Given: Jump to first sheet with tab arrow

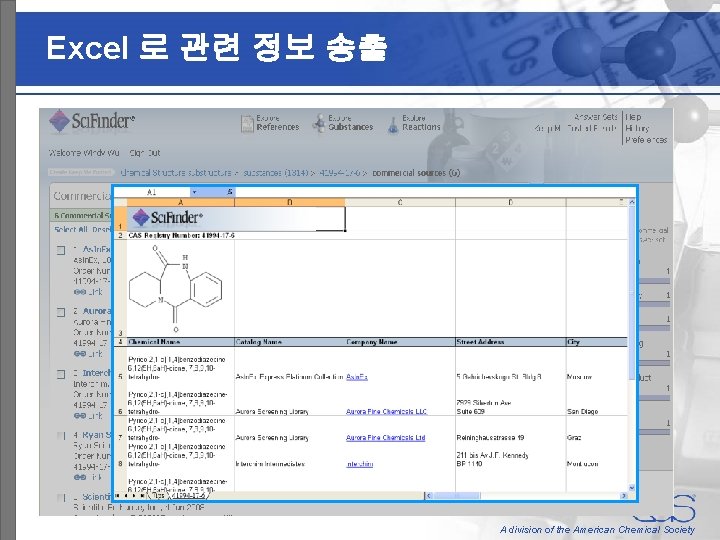Looking at the screenshot, I should click(118, 495).
